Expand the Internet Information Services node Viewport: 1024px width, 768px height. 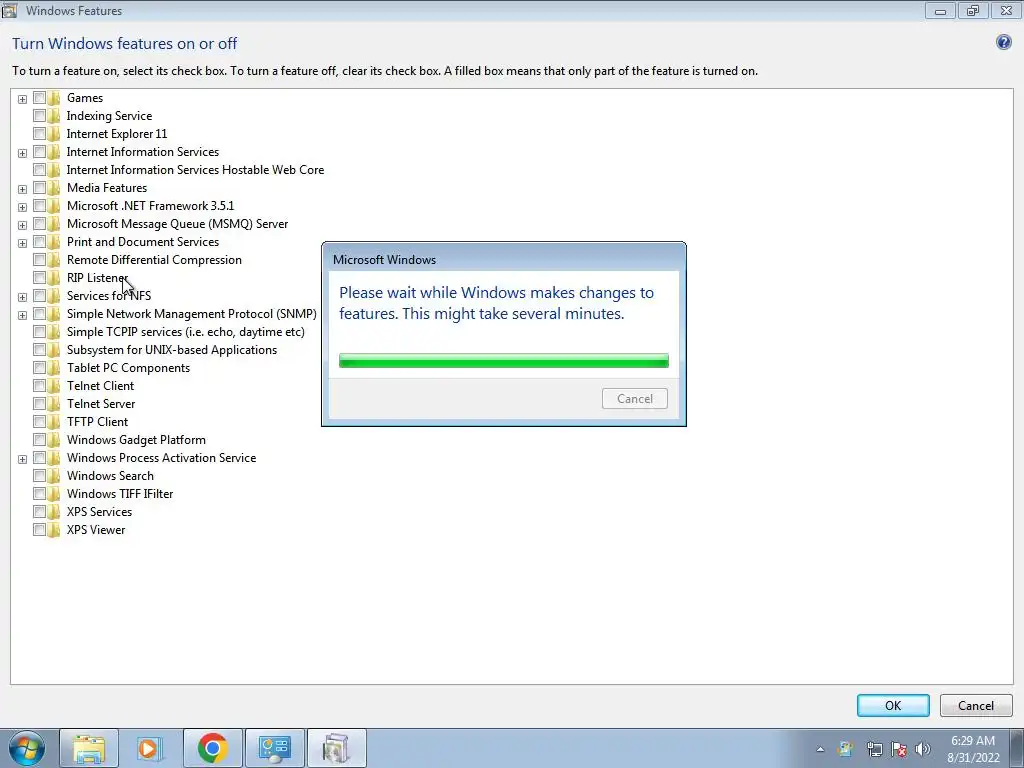[22, 153]
